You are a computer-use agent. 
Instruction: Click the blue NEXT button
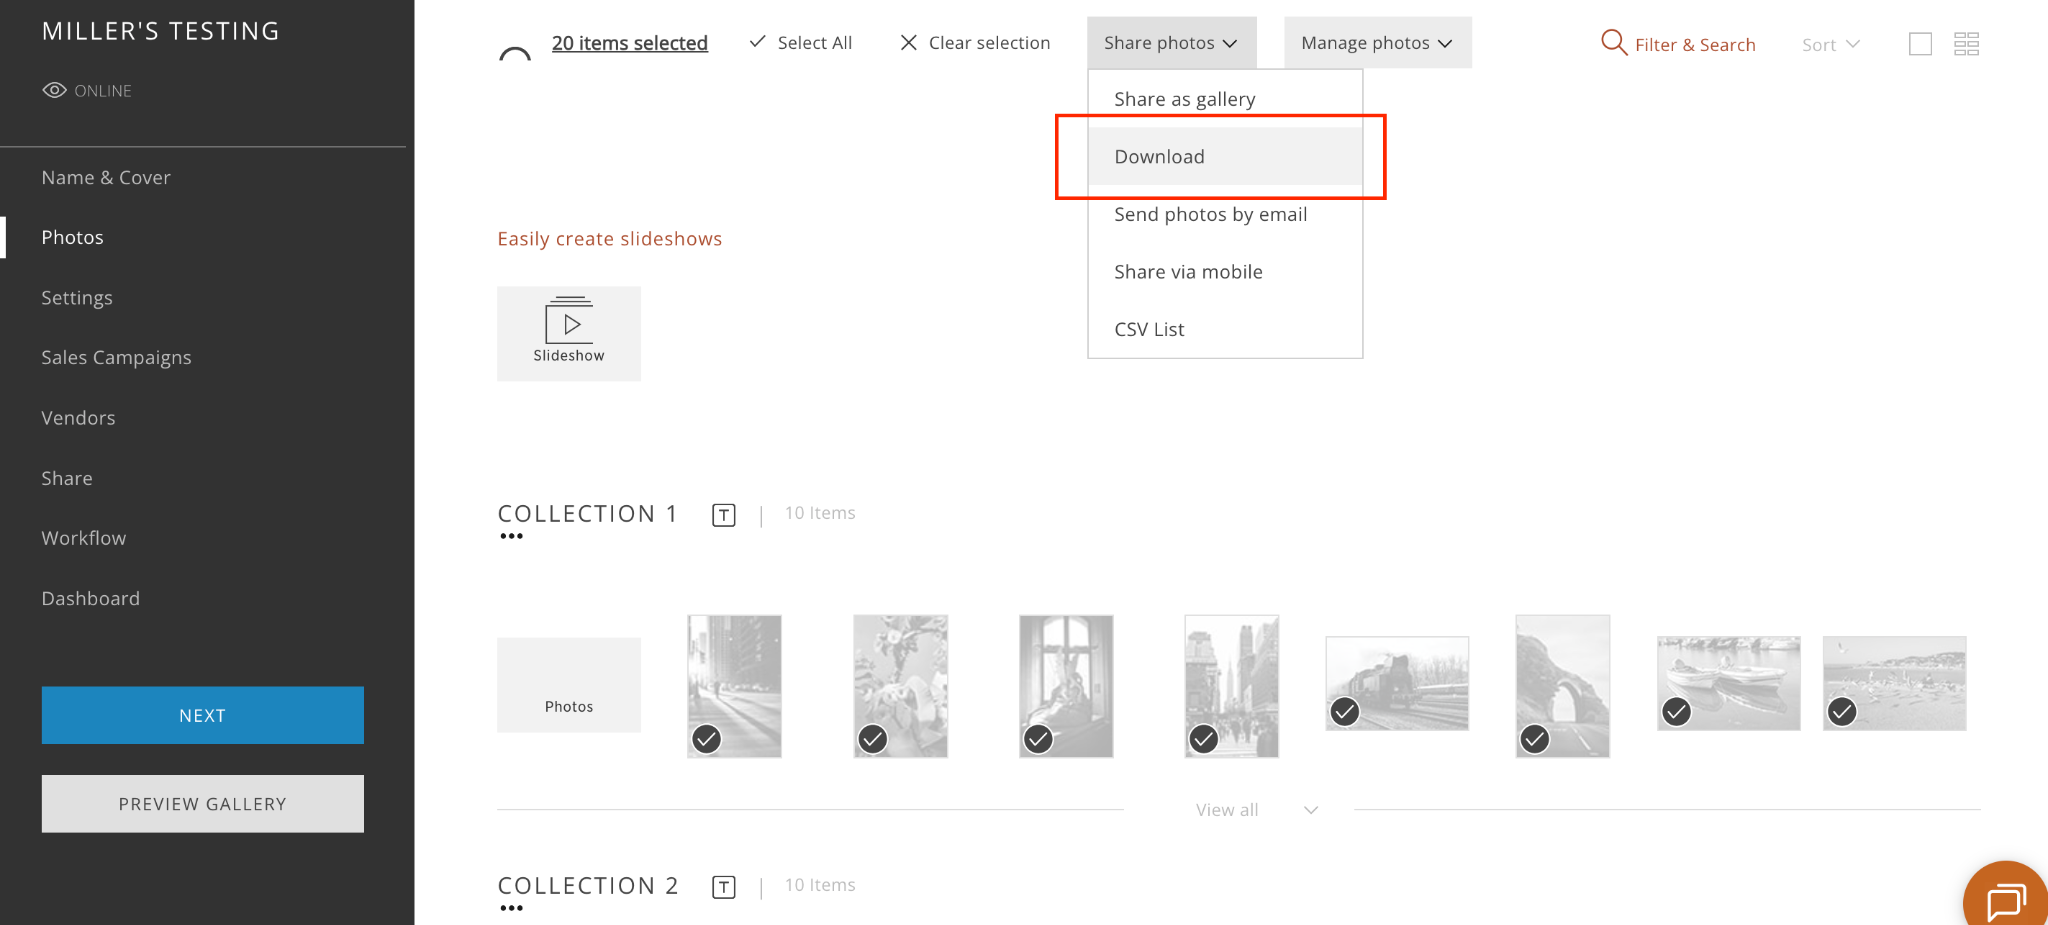(203, 715)
